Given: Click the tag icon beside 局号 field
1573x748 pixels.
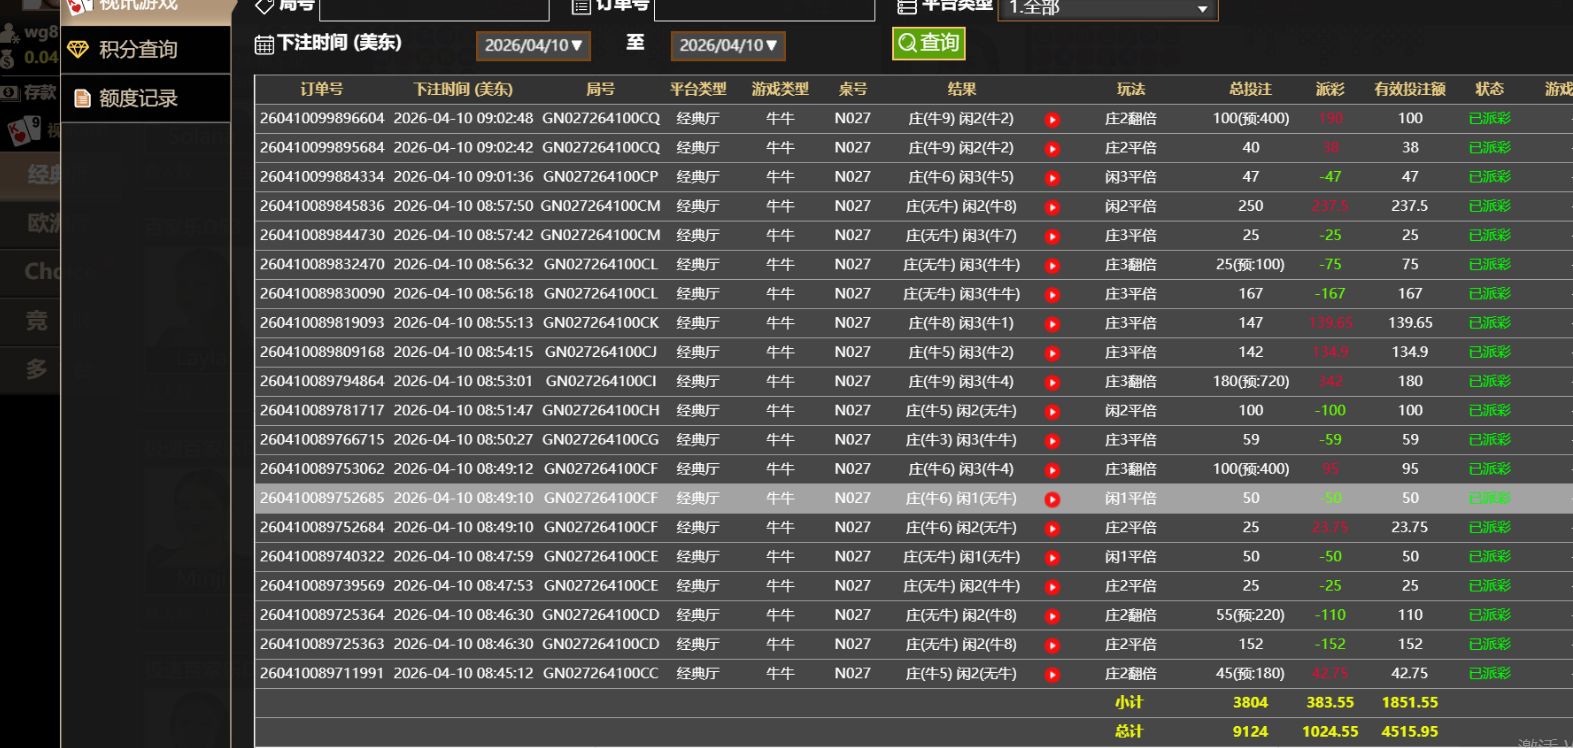Looking at the screenshot, I should [264, 6].
